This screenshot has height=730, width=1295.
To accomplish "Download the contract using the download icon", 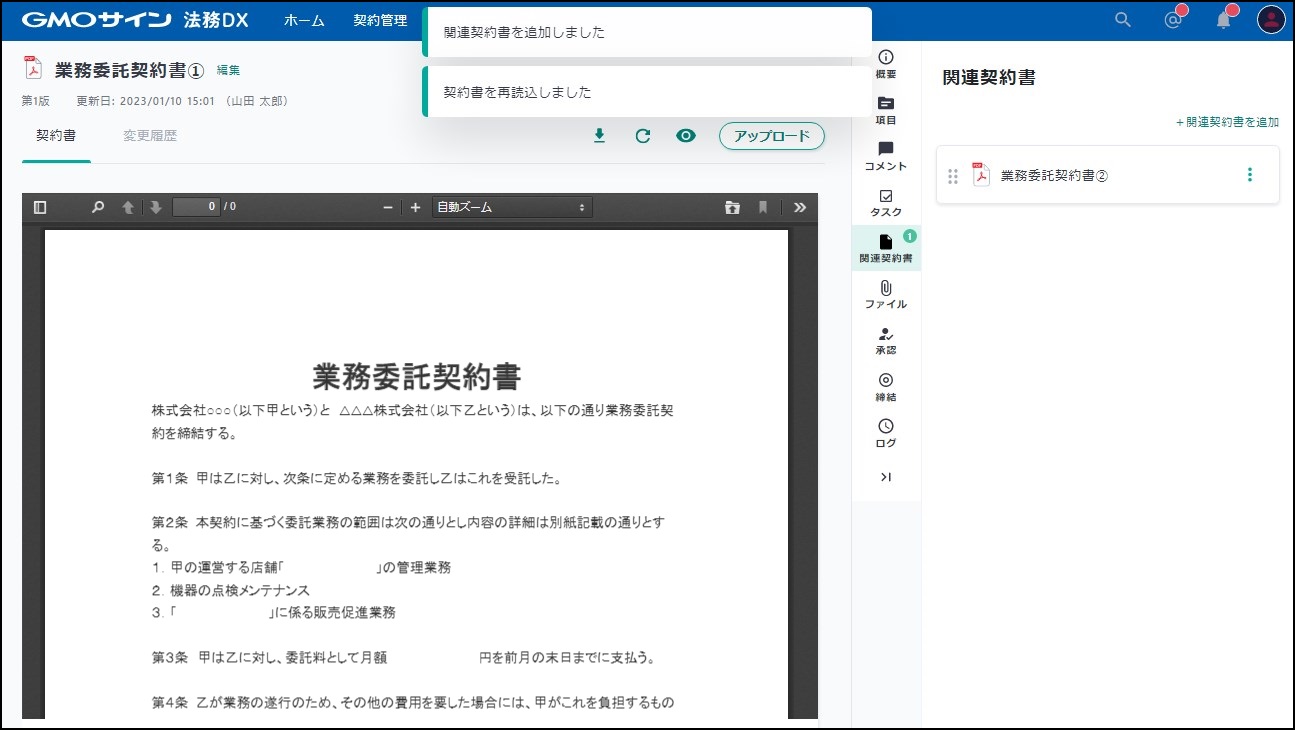I will click(x=600, y=136).
